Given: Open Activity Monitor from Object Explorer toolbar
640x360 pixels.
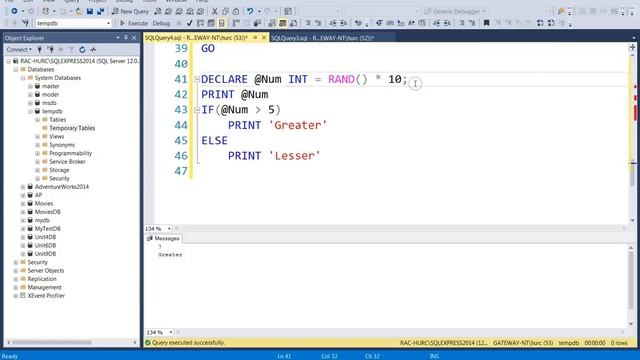Looking at the screenshot, I should click(x=93, y=49).
